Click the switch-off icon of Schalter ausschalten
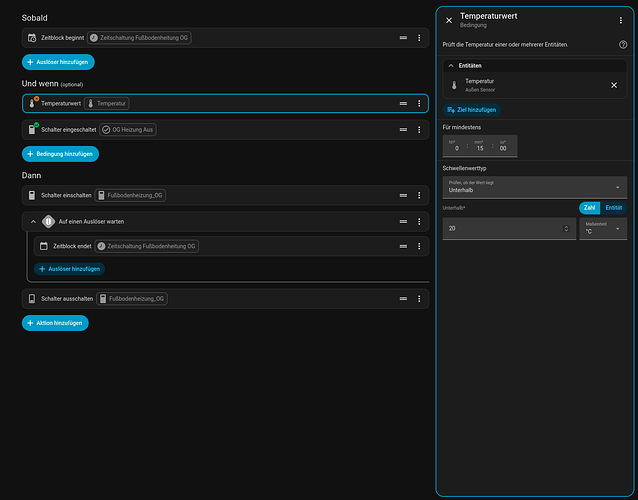Screen dimensions: 638x500 (x=32, y=299)
